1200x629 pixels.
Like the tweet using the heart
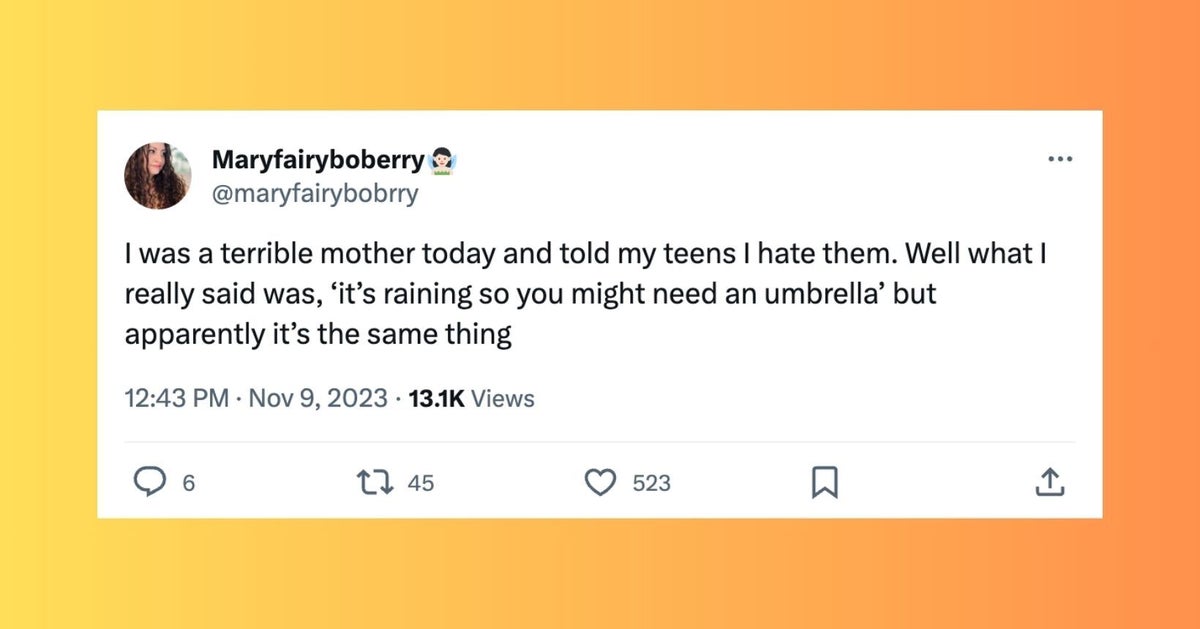pyautogui.click(x=600, y=483)
